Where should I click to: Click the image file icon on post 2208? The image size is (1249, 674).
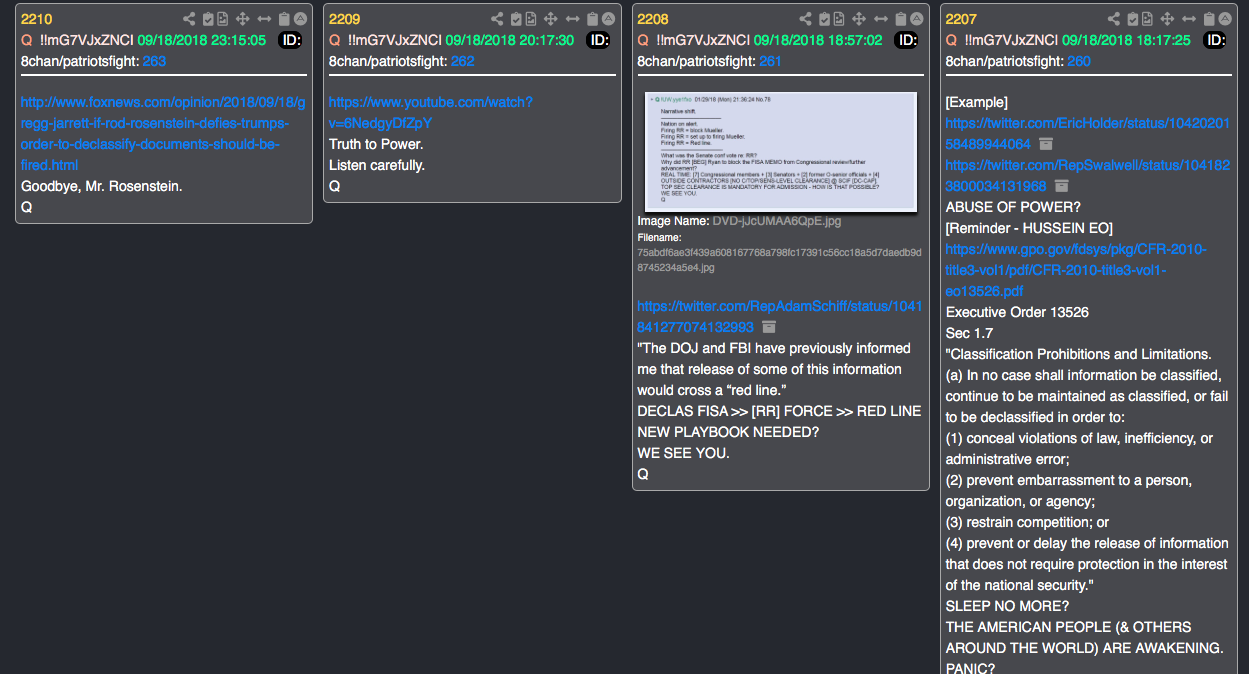839,19
